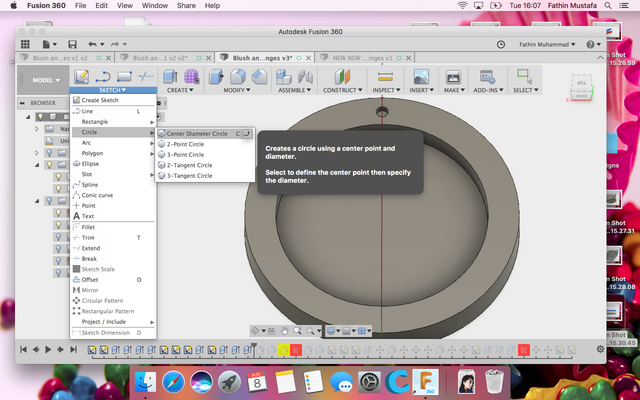This screenshot has width=640, height=400.
Task: Click the Measure inspect icon
Action: tap(385, 76)
